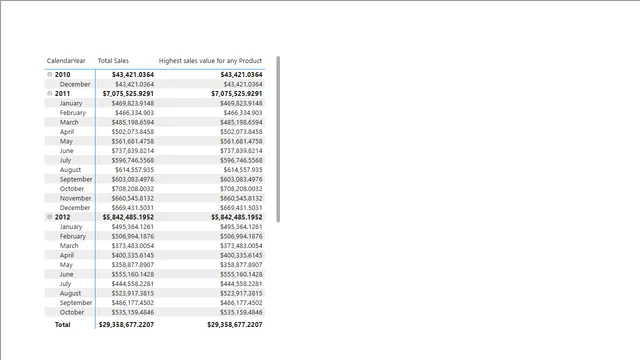Click Total Sales value $669,431.5031

click(133, 208)
